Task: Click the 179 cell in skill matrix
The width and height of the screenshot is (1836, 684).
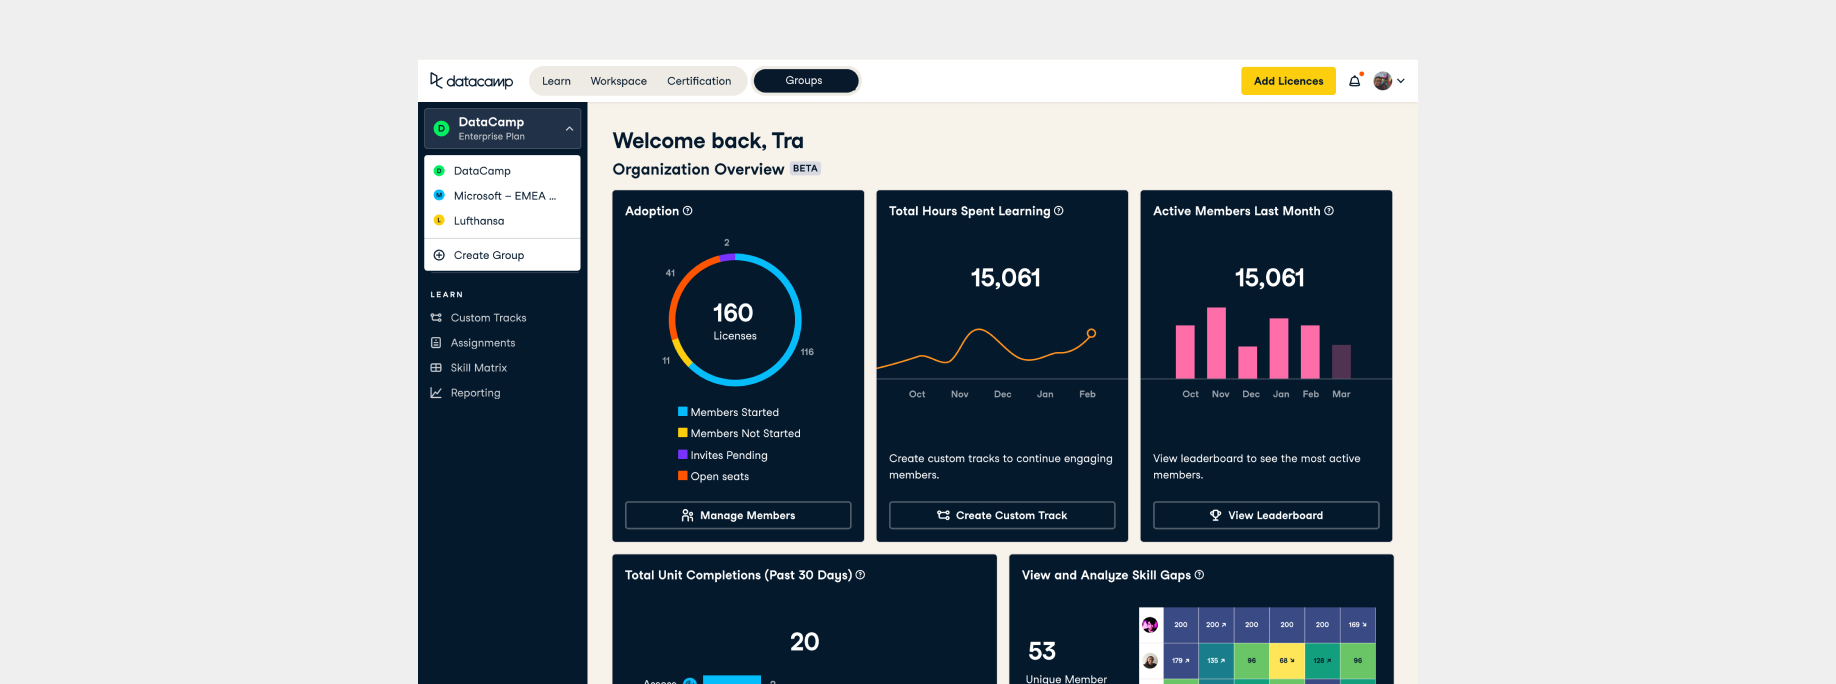Action: pos(1181,661)
